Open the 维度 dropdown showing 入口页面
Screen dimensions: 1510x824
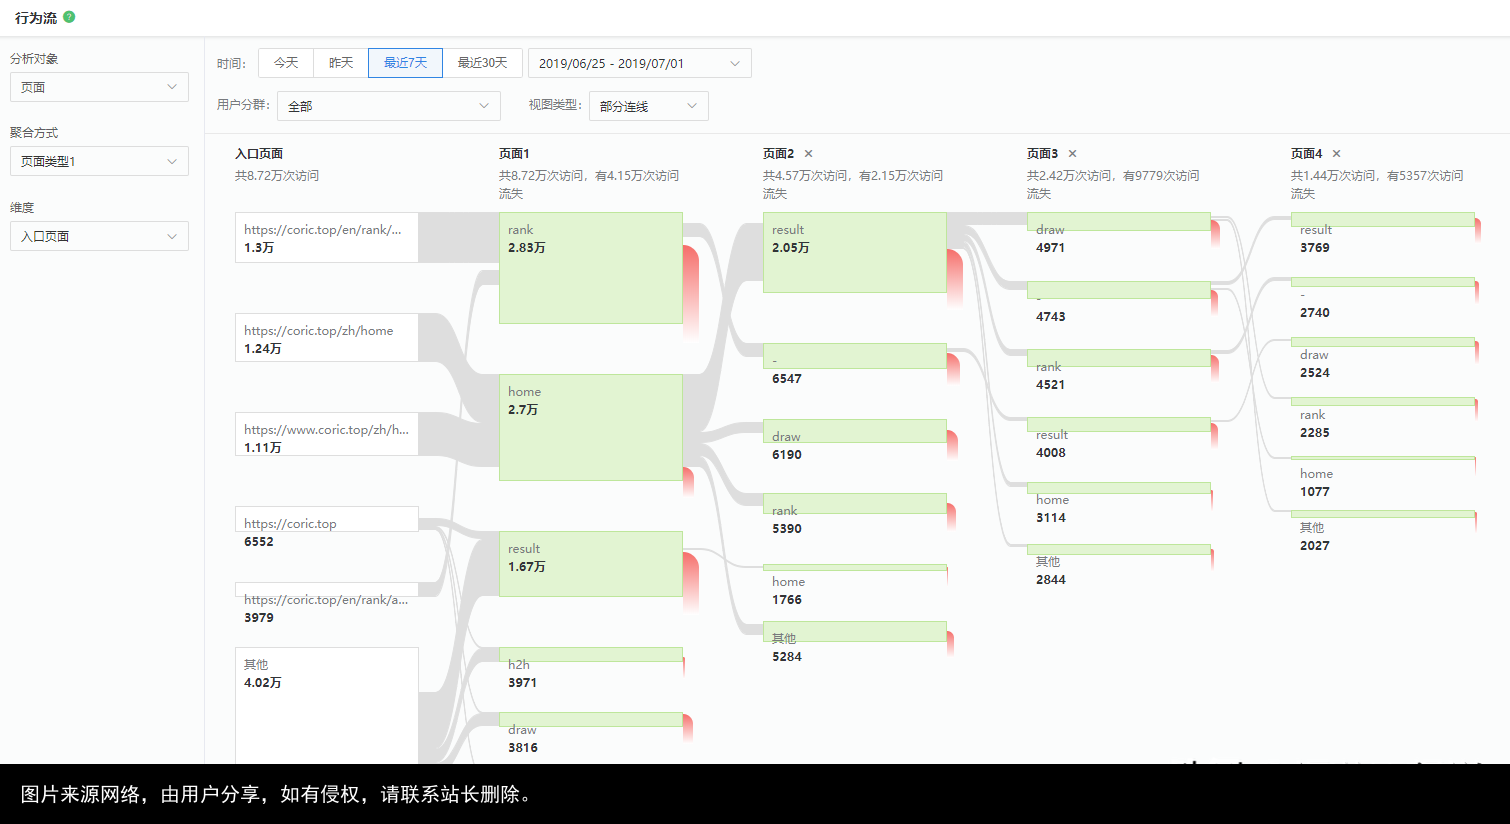(x=98, y=236)
